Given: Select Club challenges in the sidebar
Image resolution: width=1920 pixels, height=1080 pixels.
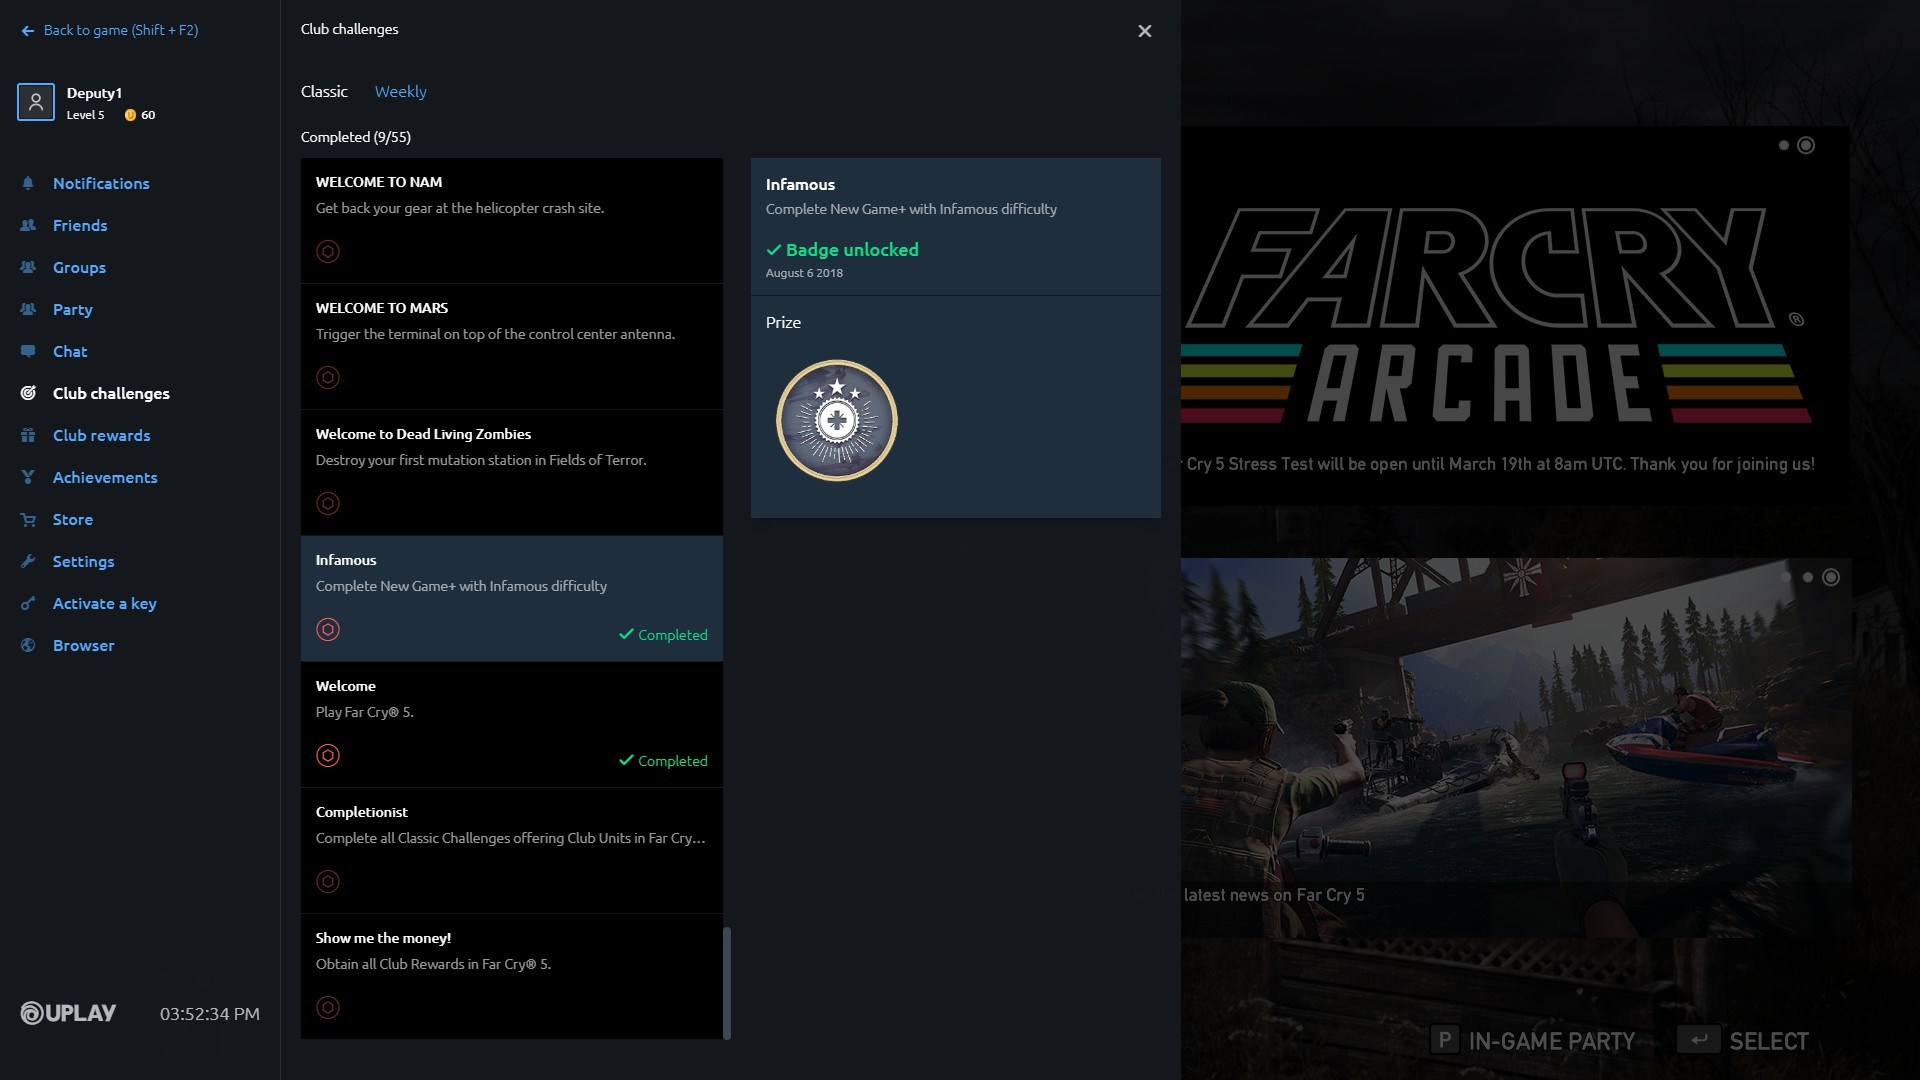Looking at the screenshot, I should click(111, 393).
